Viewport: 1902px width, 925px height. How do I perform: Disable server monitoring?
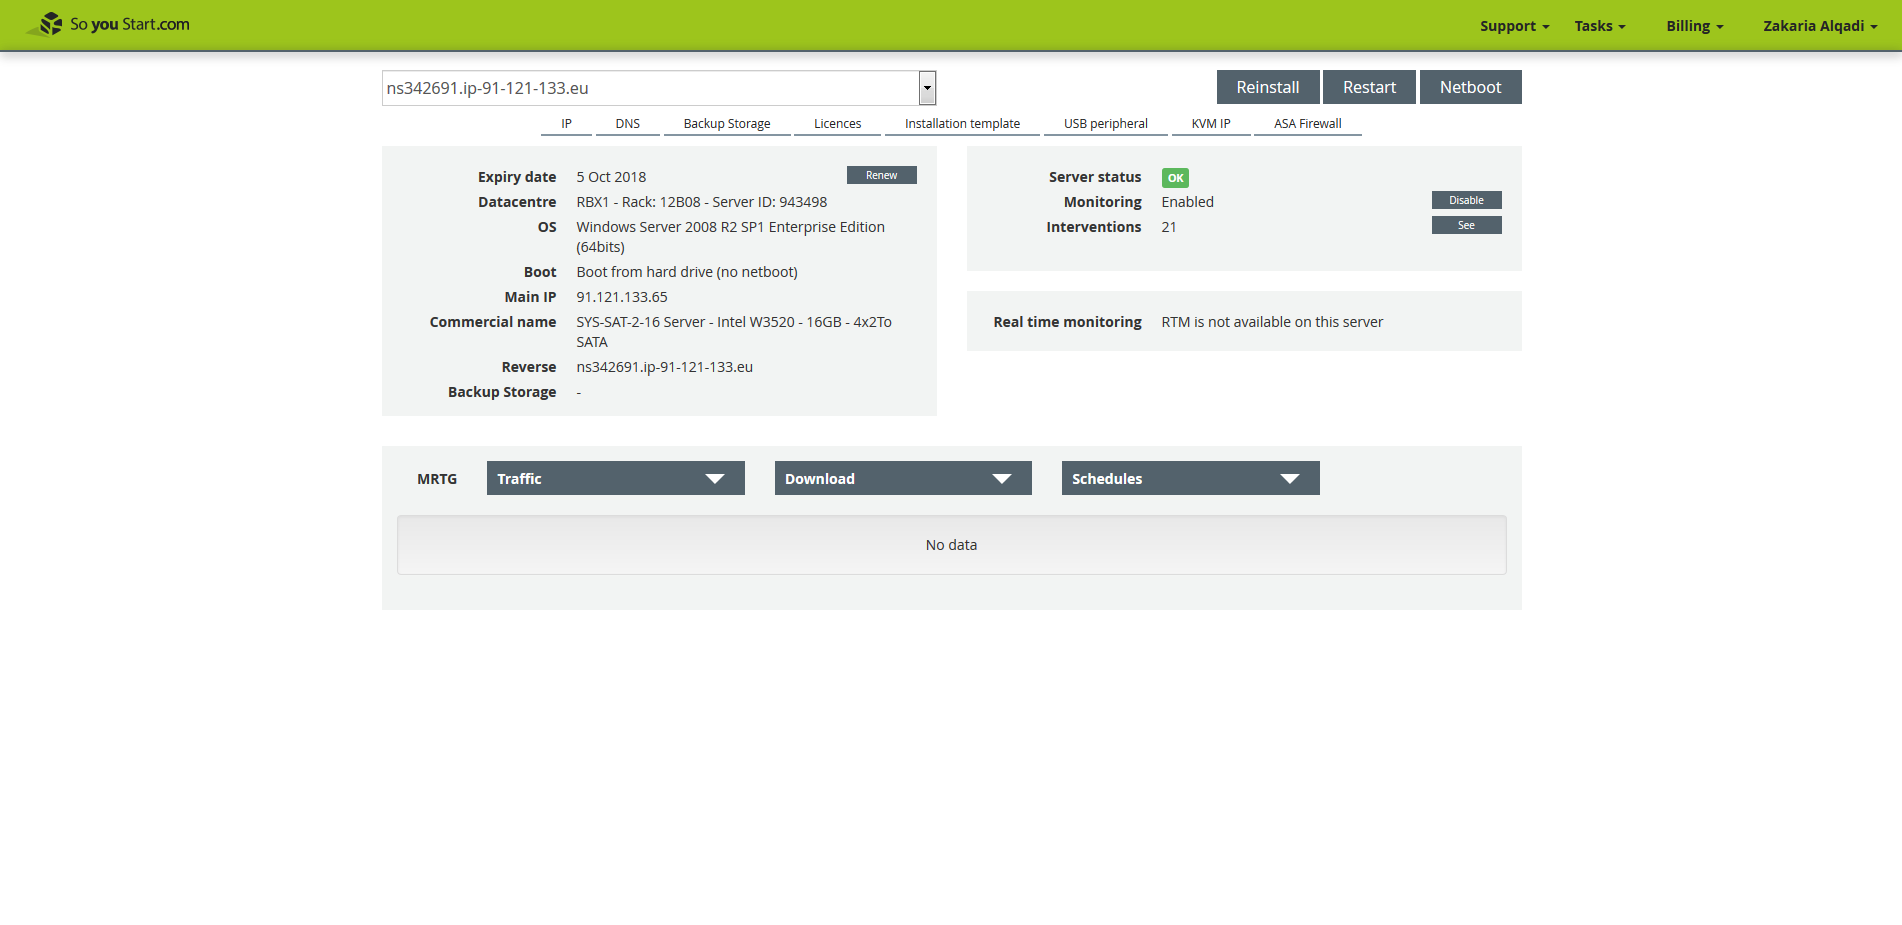click(x=1466, y=200)
